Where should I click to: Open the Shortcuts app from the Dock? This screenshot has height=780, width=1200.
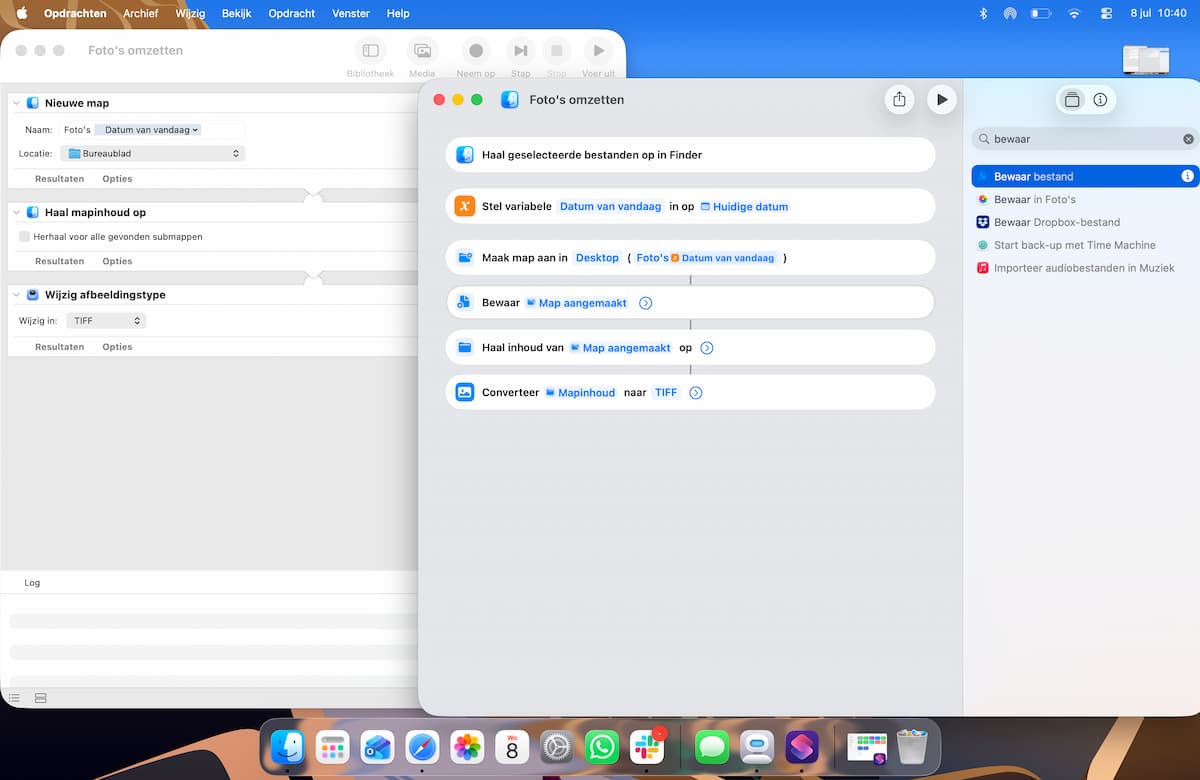(803, 747)
